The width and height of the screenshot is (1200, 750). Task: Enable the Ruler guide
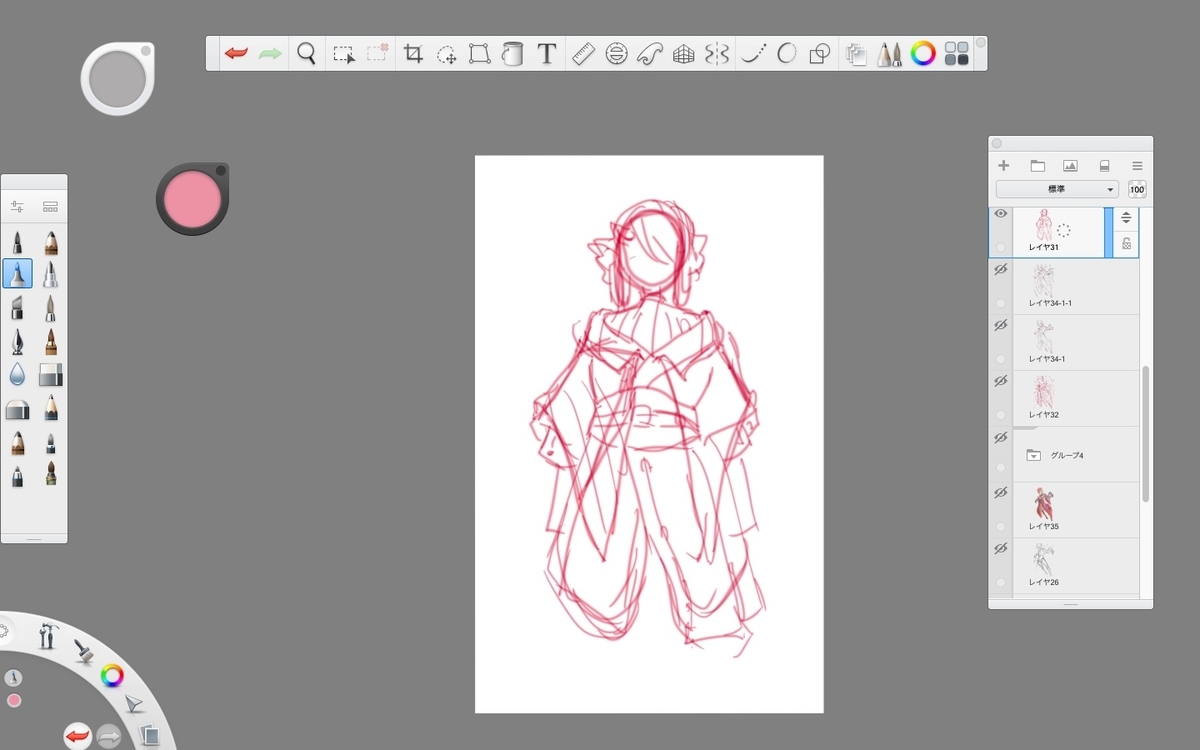click(x=583, y=54)
